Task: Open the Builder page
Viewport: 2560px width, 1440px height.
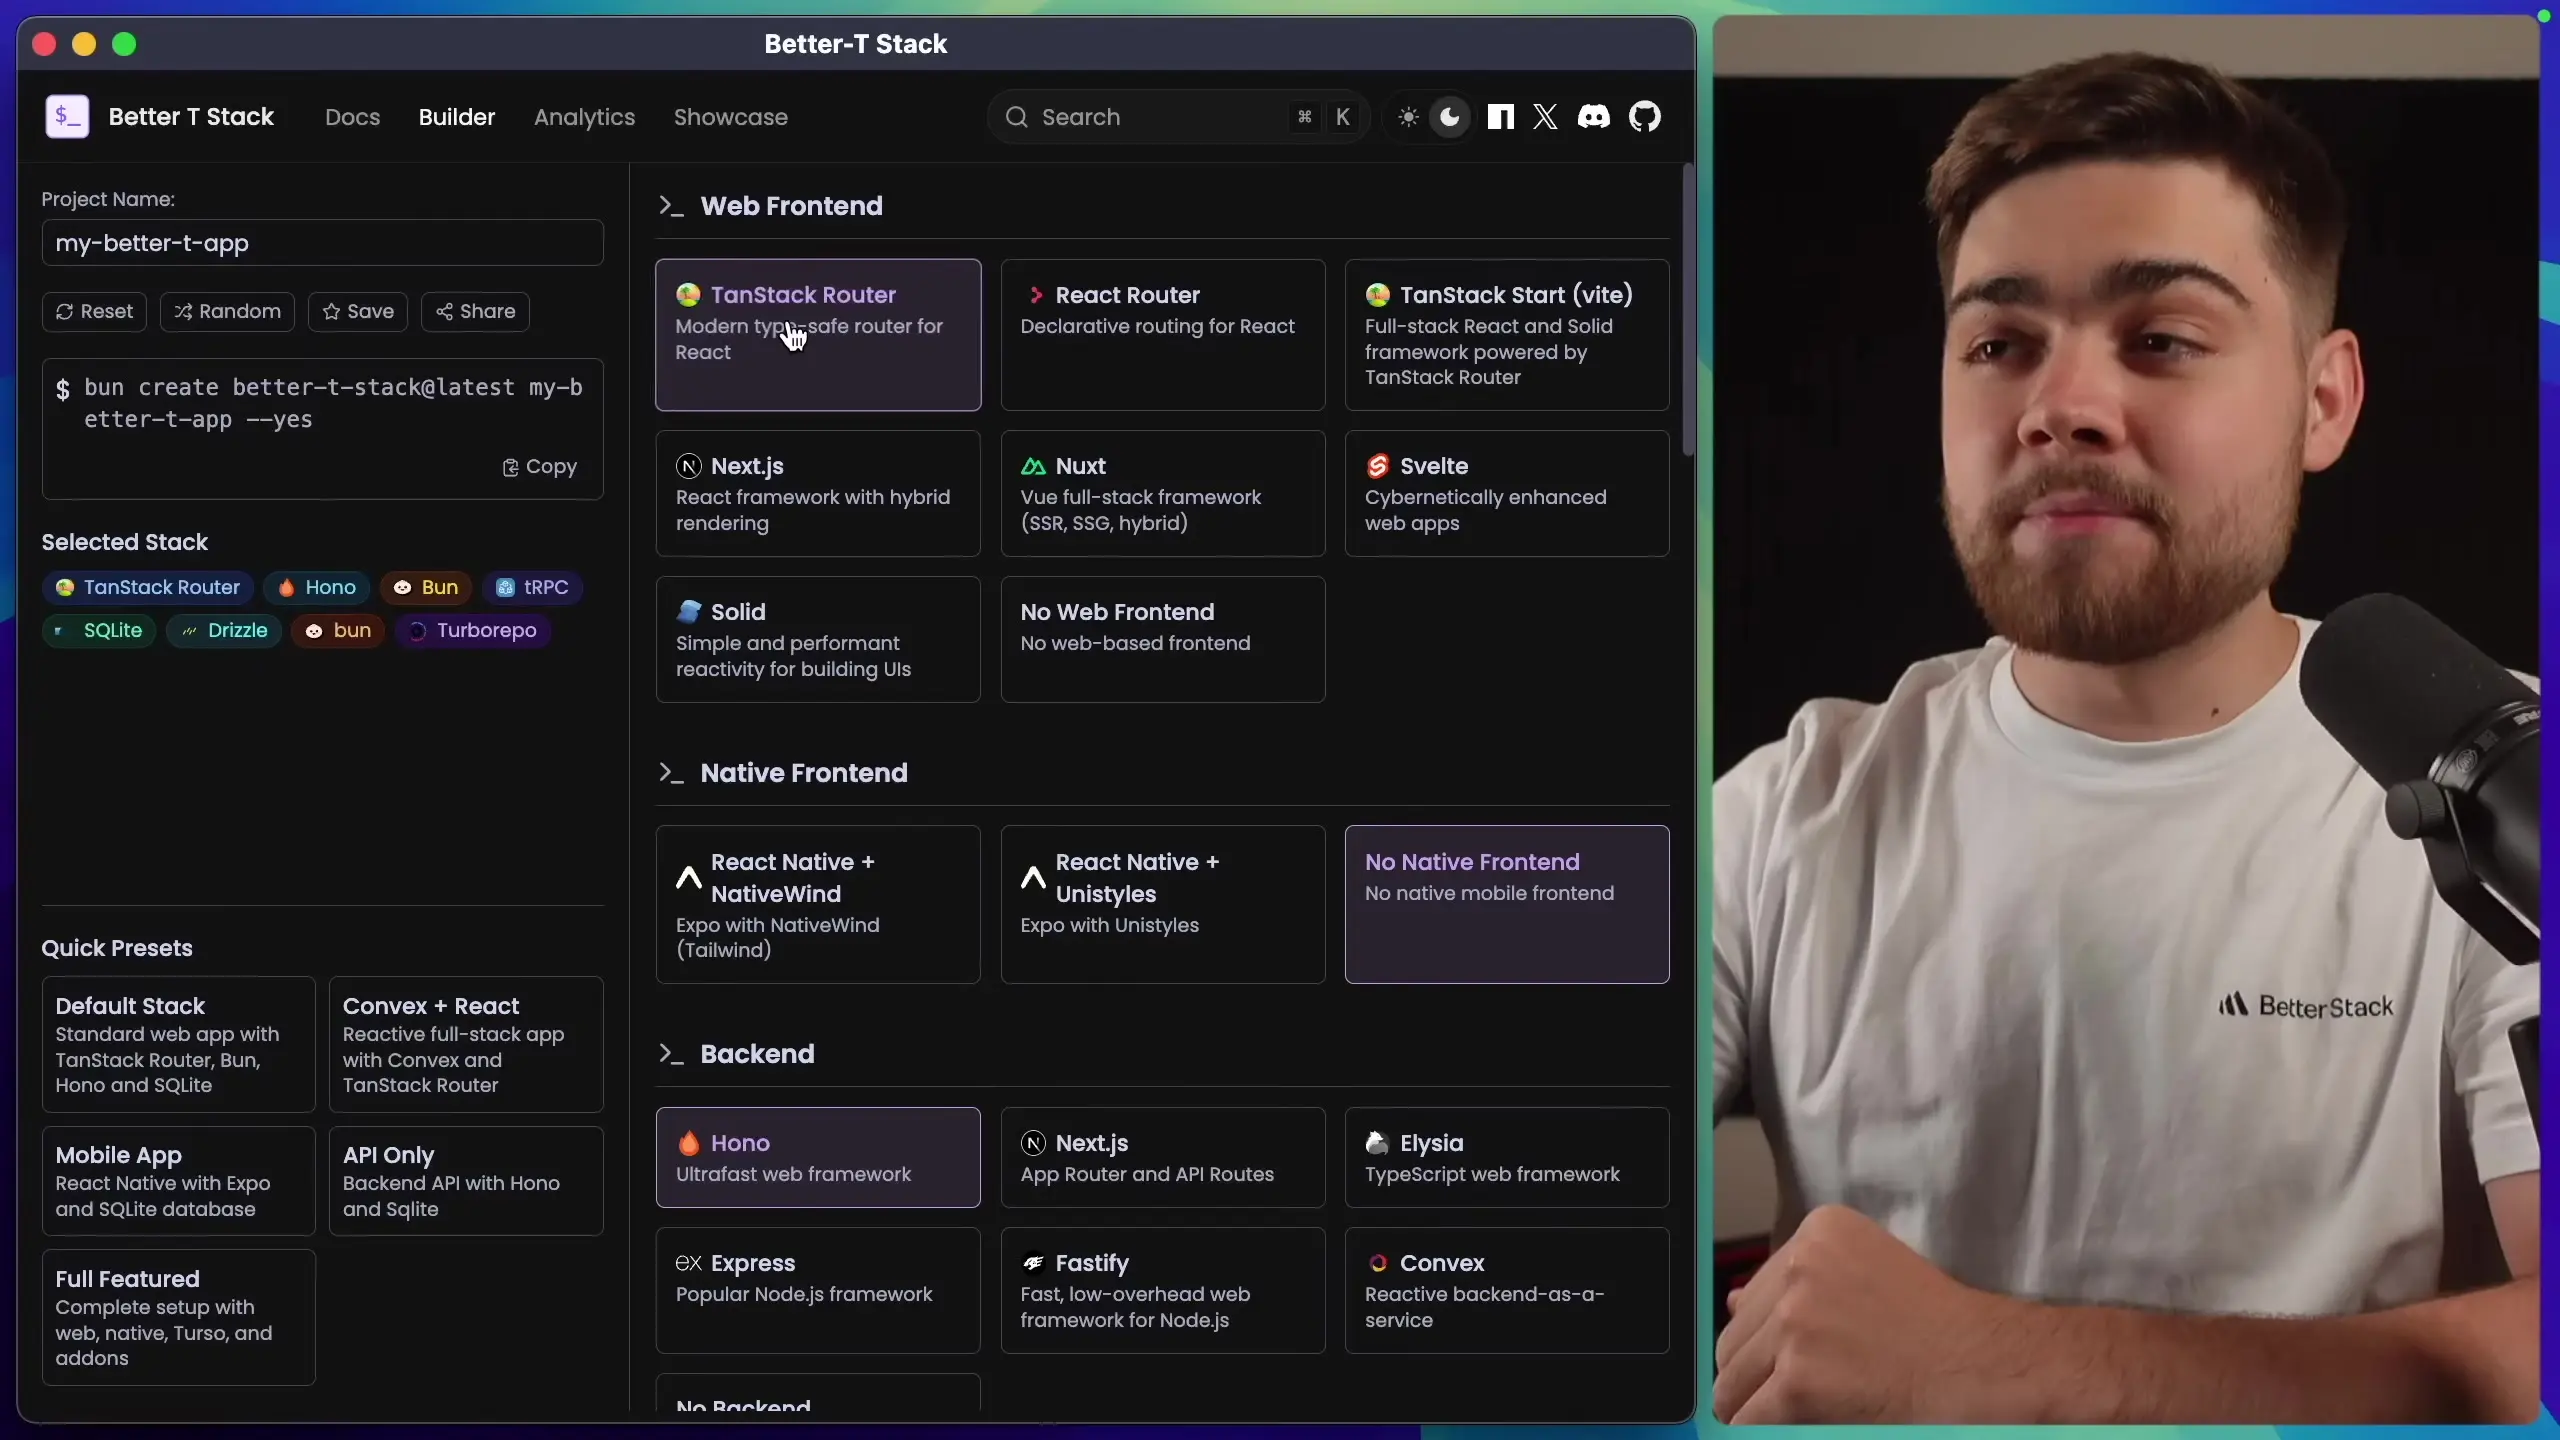Action: coord(457,117)
